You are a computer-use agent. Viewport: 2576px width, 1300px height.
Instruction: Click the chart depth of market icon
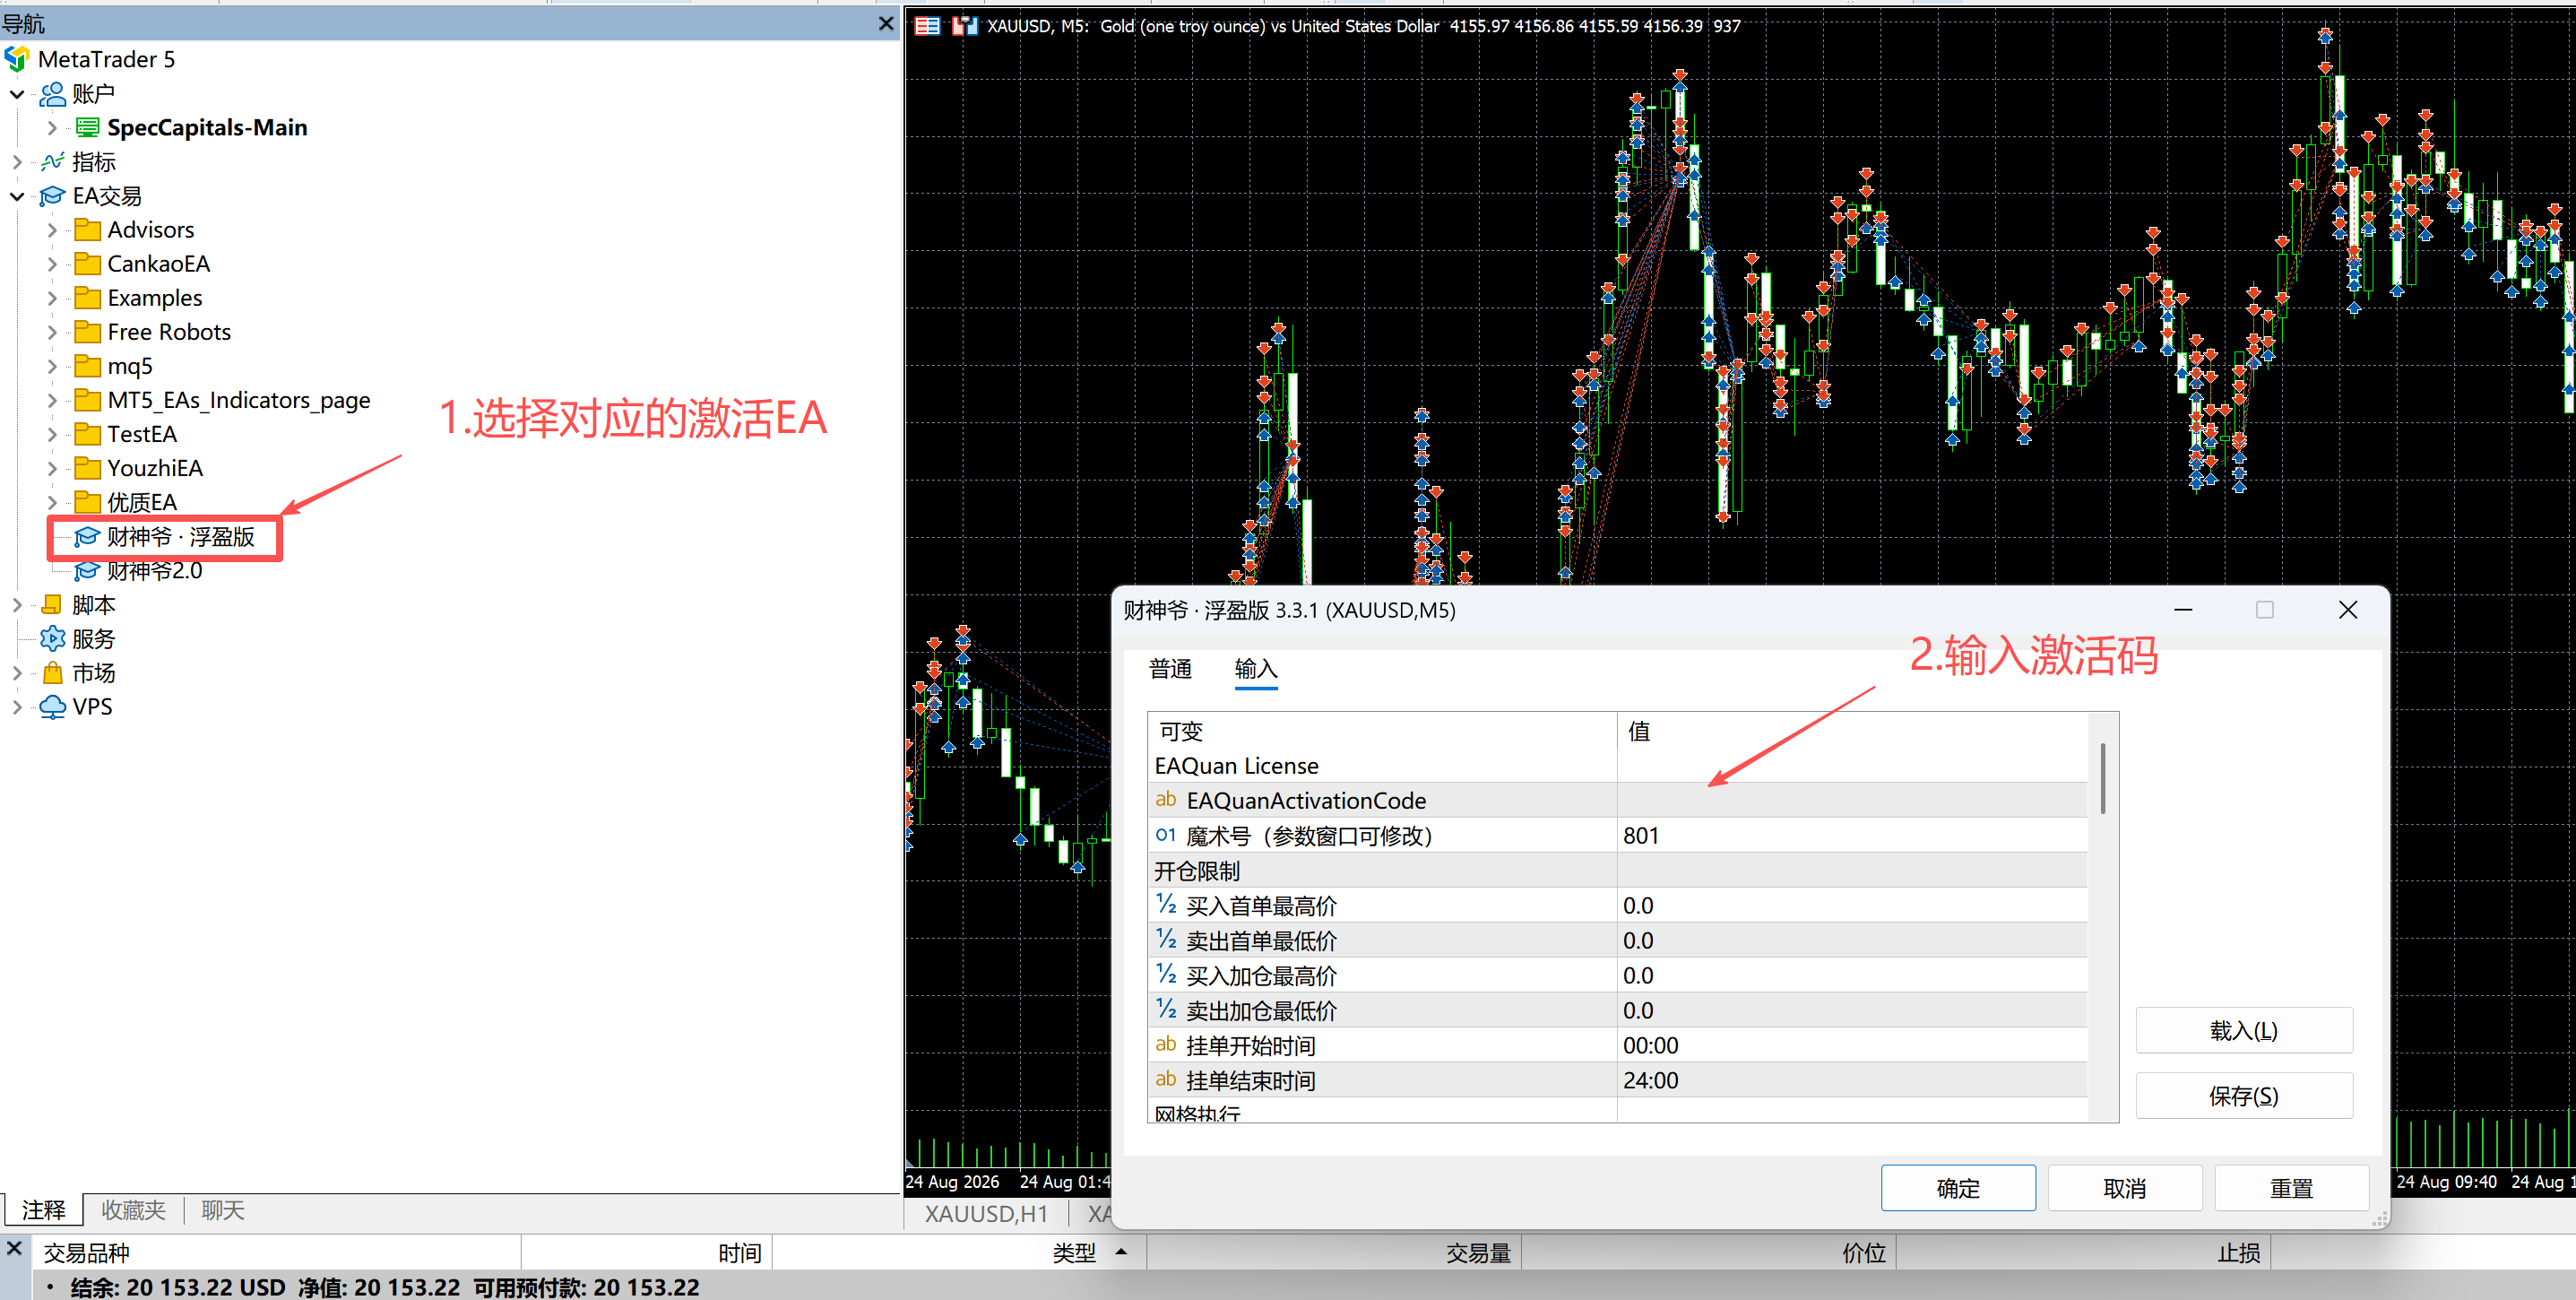[964, 26]
